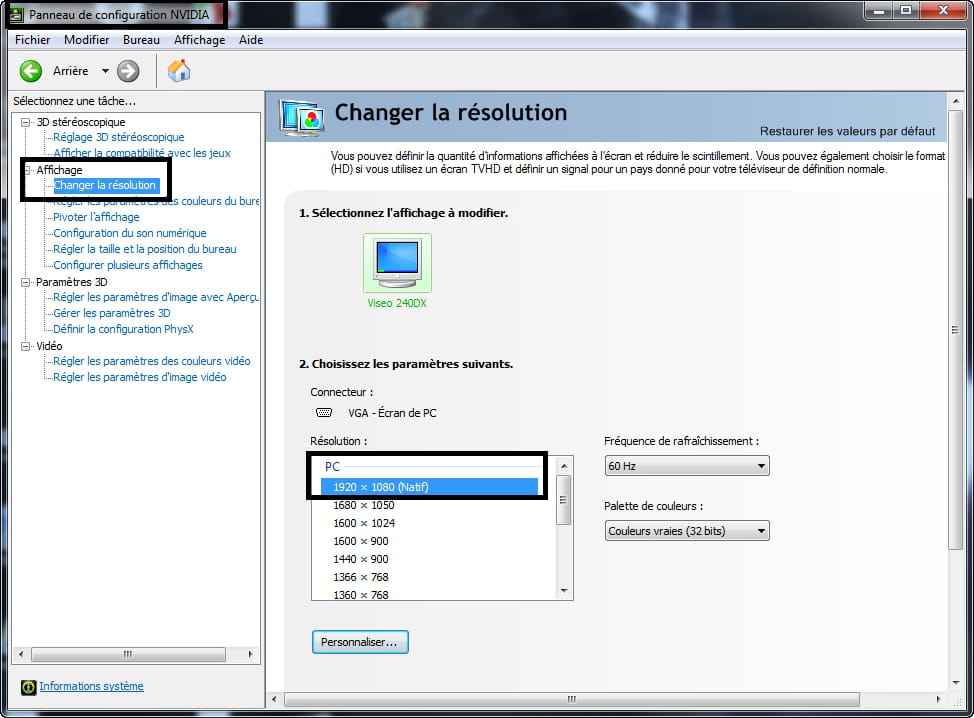Screen dimensions: 974x718
Task: Select resolution 1360 × 768
Action: tap(361, 594)
